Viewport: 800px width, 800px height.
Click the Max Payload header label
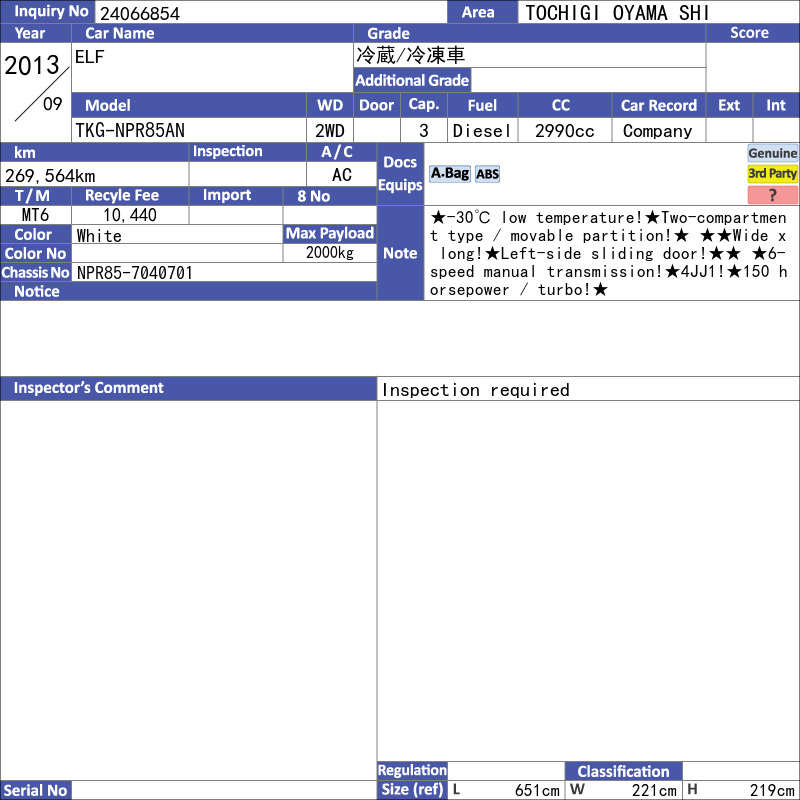pos(330,233)
